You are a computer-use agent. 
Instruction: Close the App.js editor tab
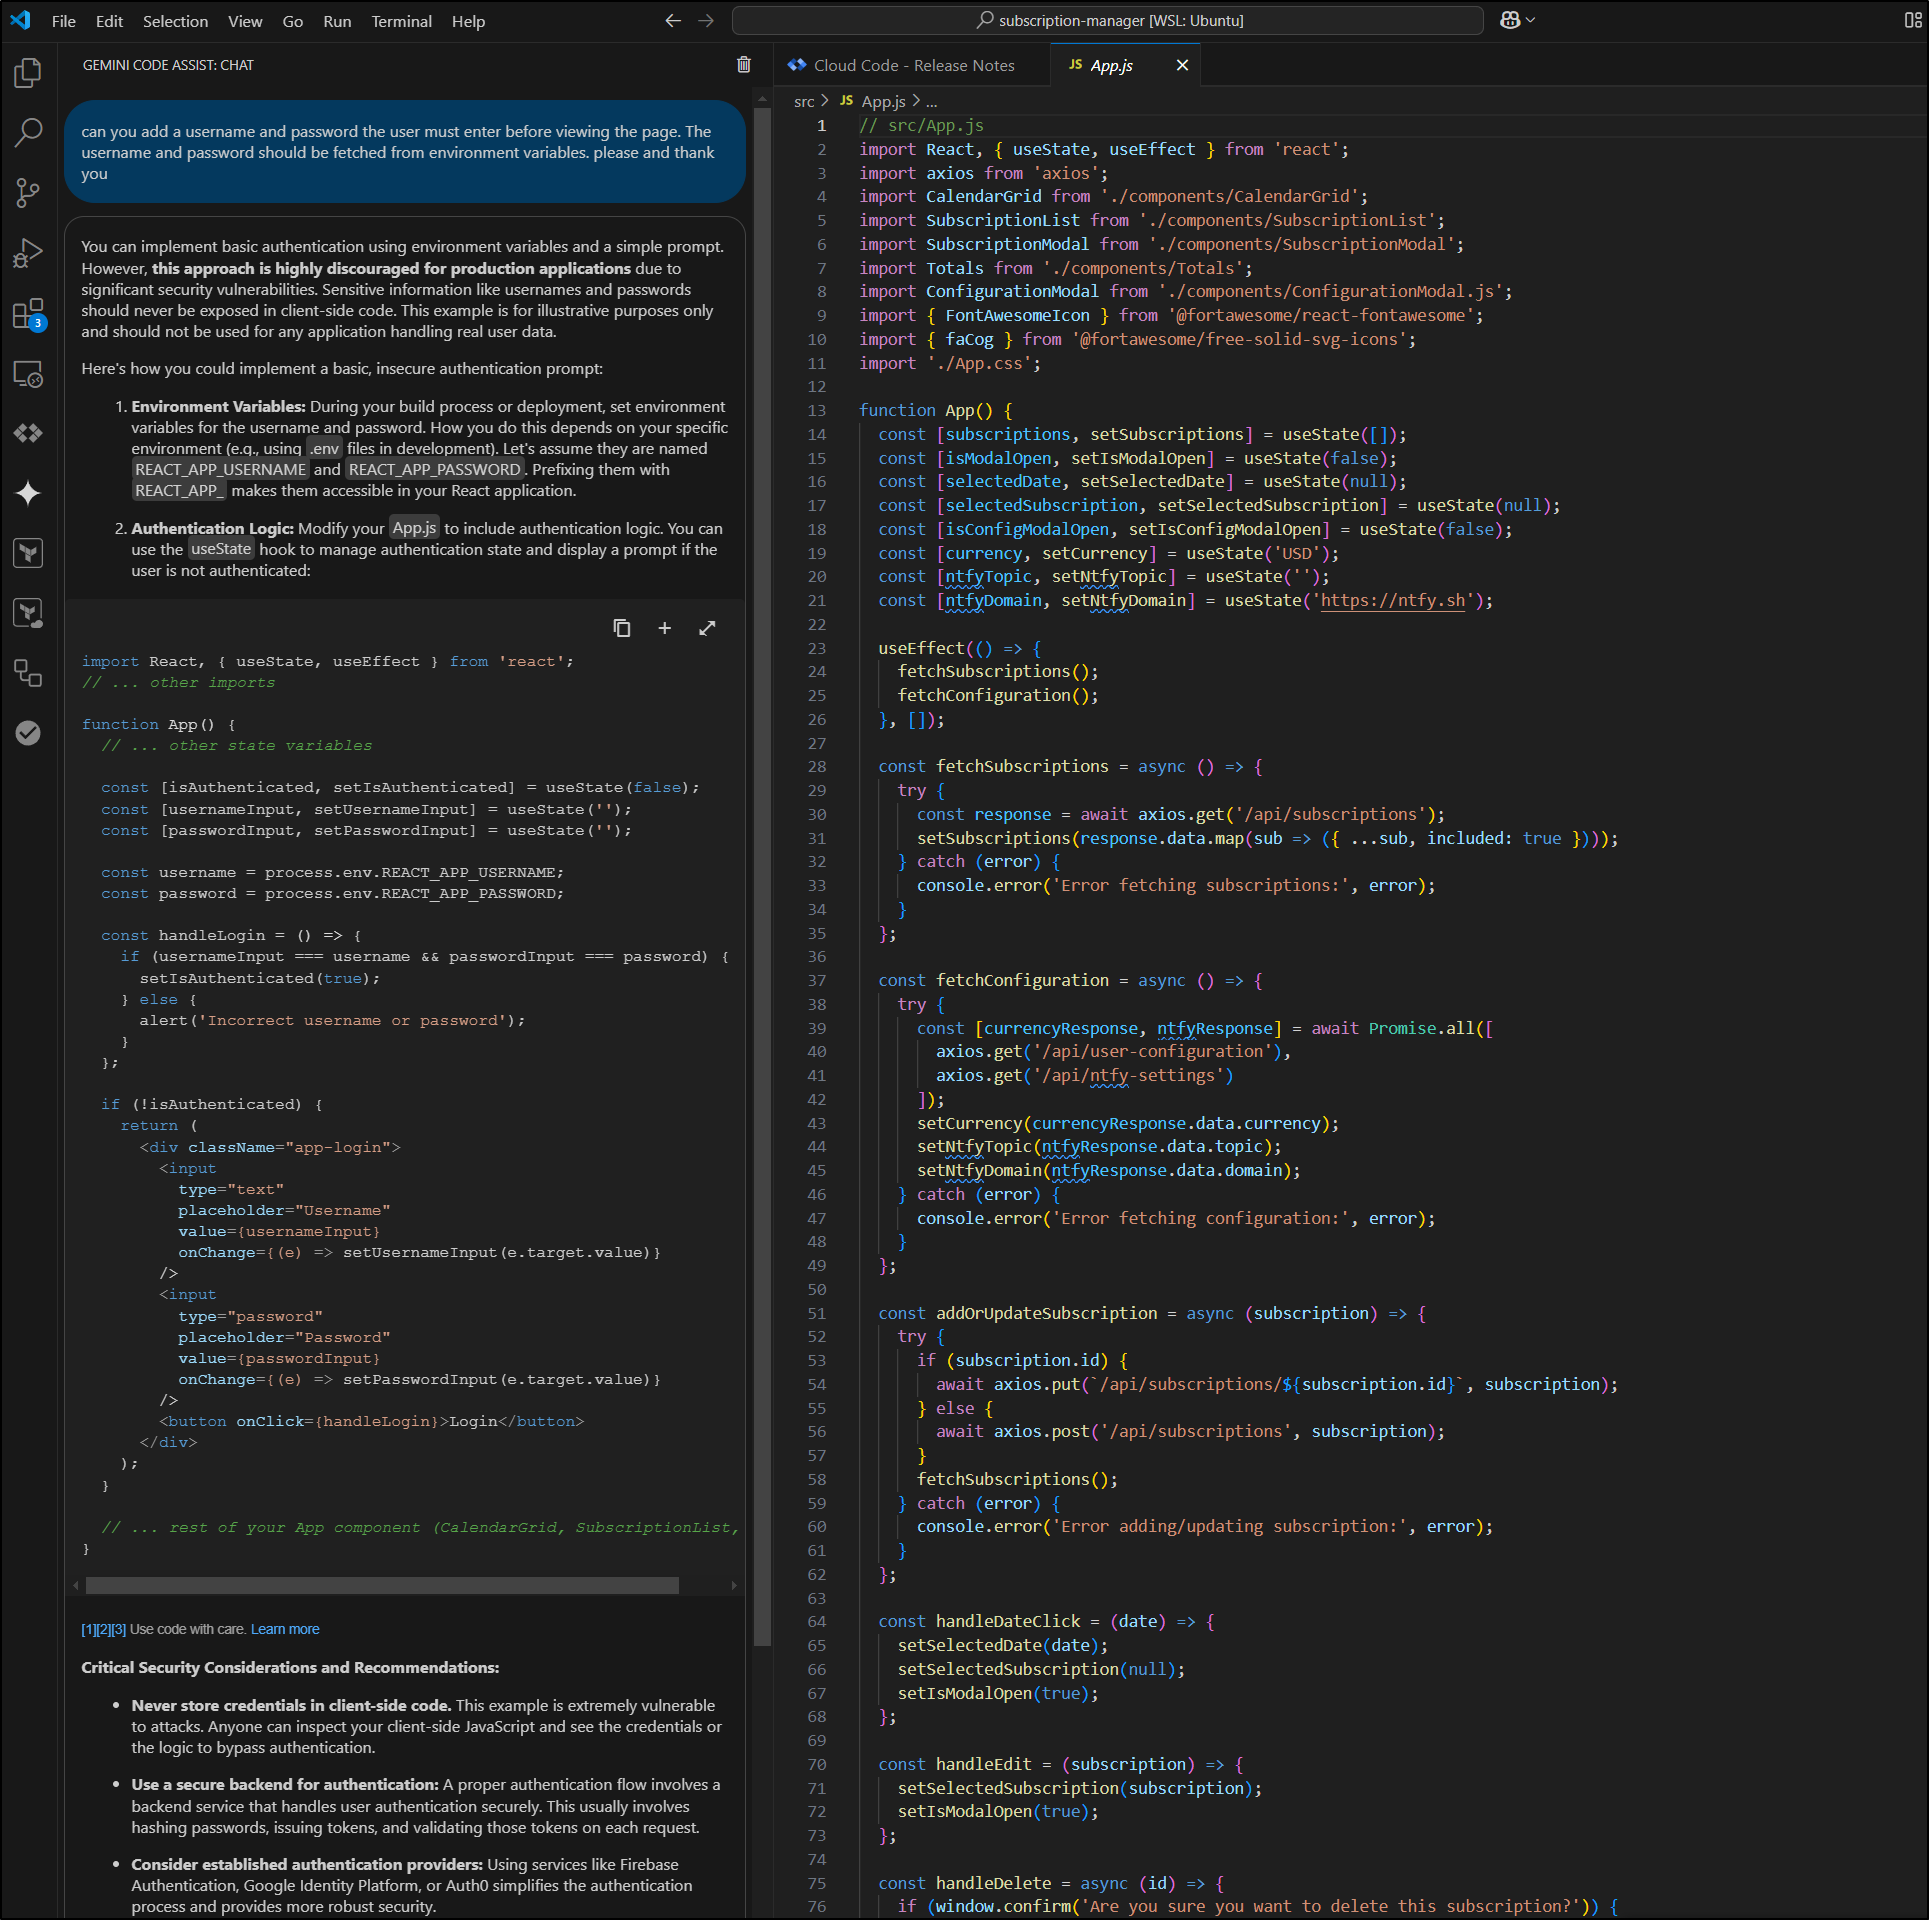(x=1182, y=65)
